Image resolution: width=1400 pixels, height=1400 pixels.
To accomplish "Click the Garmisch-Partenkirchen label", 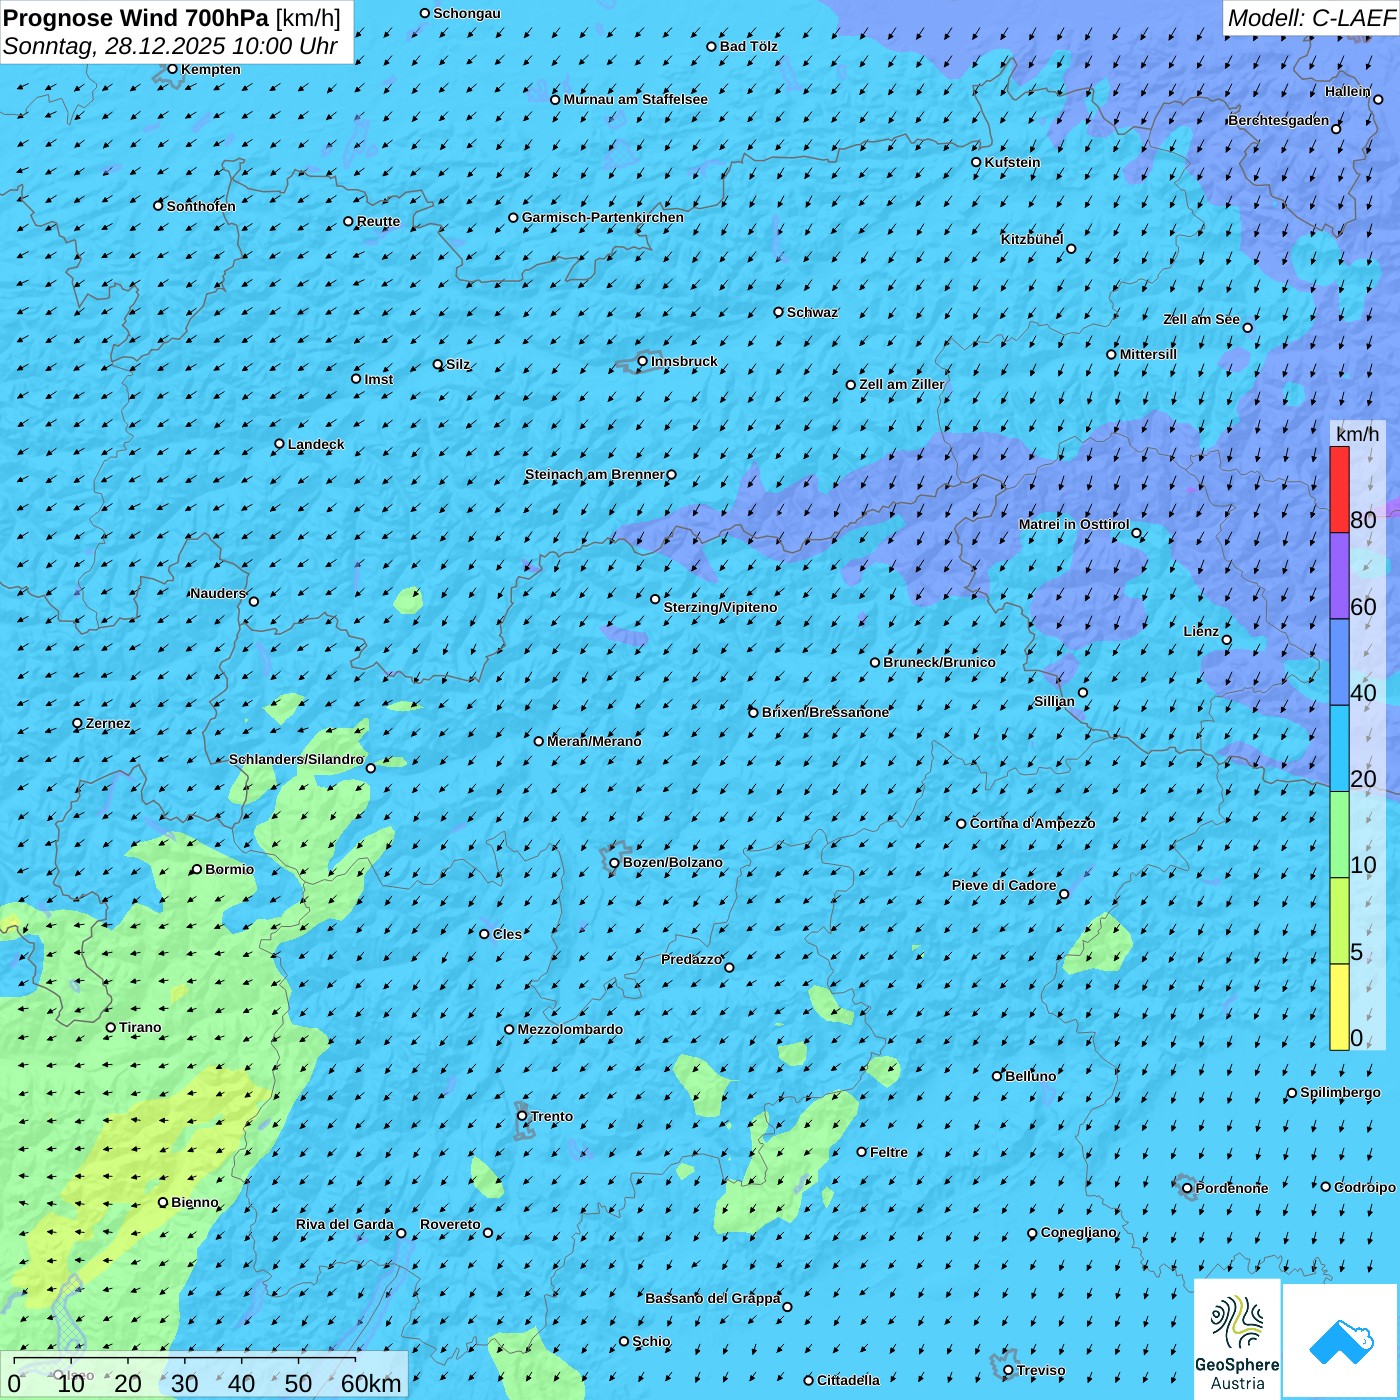I will pyautogui.click(x=603, y=217).
